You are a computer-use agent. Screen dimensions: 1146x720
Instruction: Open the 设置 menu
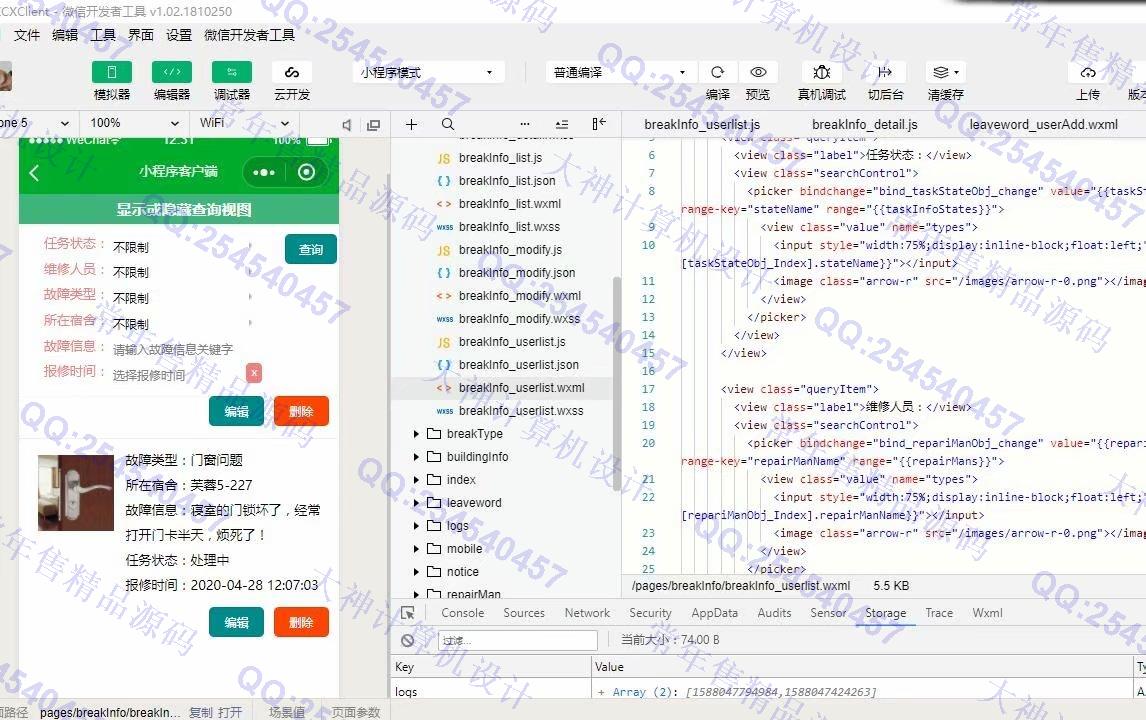coord(179,35)
